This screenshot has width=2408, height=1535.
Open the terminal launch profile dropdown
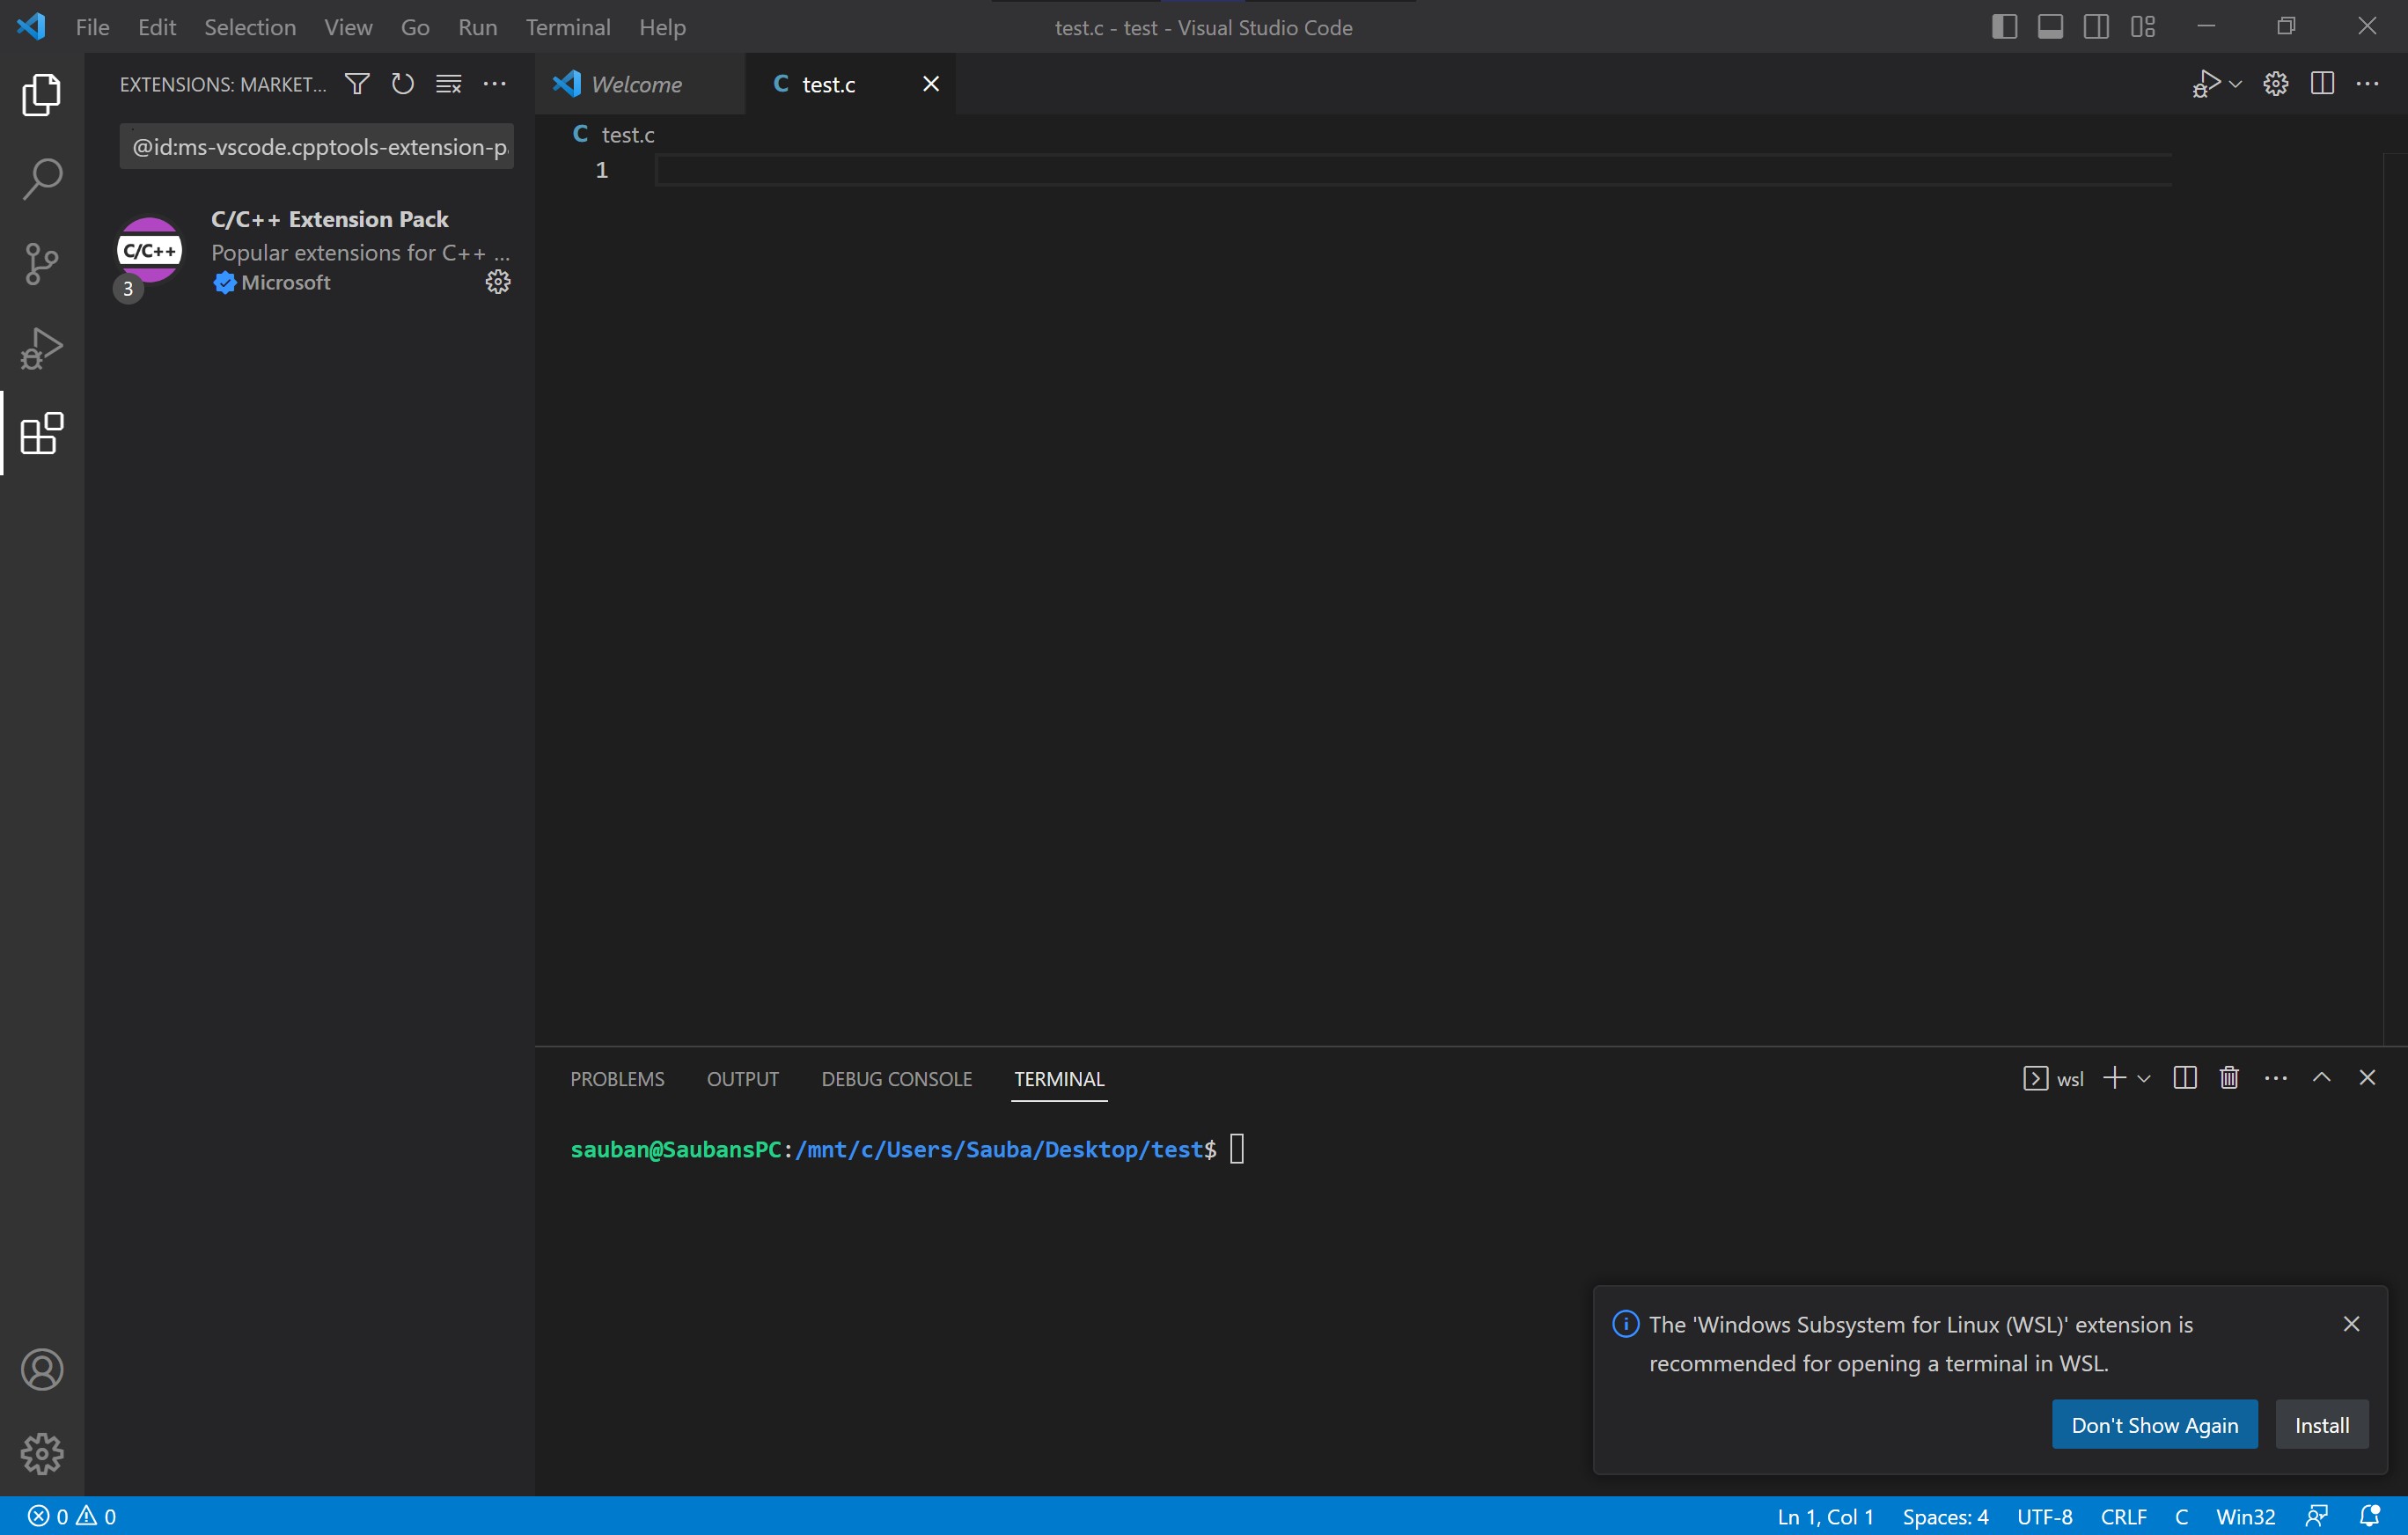coord(2143,1078)
